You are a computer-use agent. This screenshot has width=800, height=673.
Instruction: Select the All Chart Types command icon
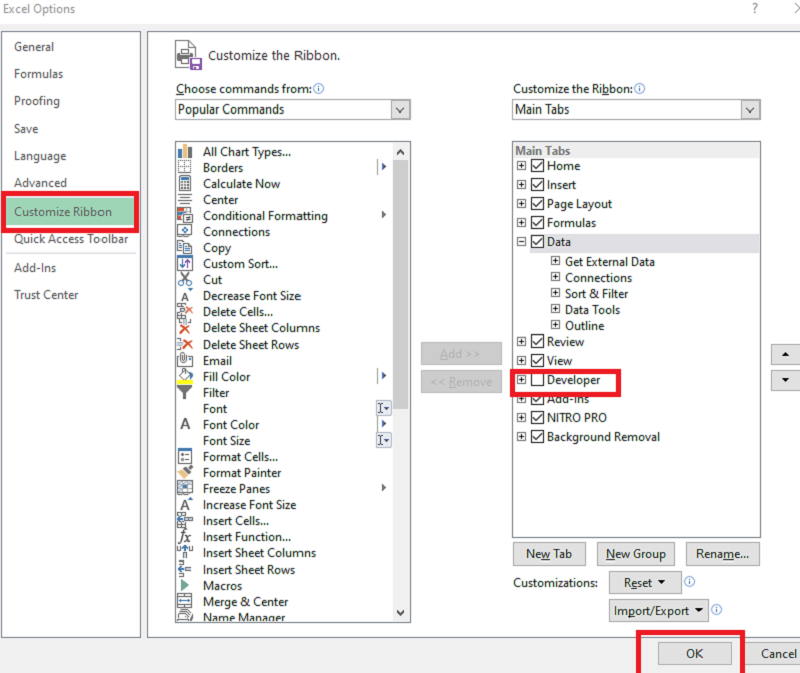(185, 152)
